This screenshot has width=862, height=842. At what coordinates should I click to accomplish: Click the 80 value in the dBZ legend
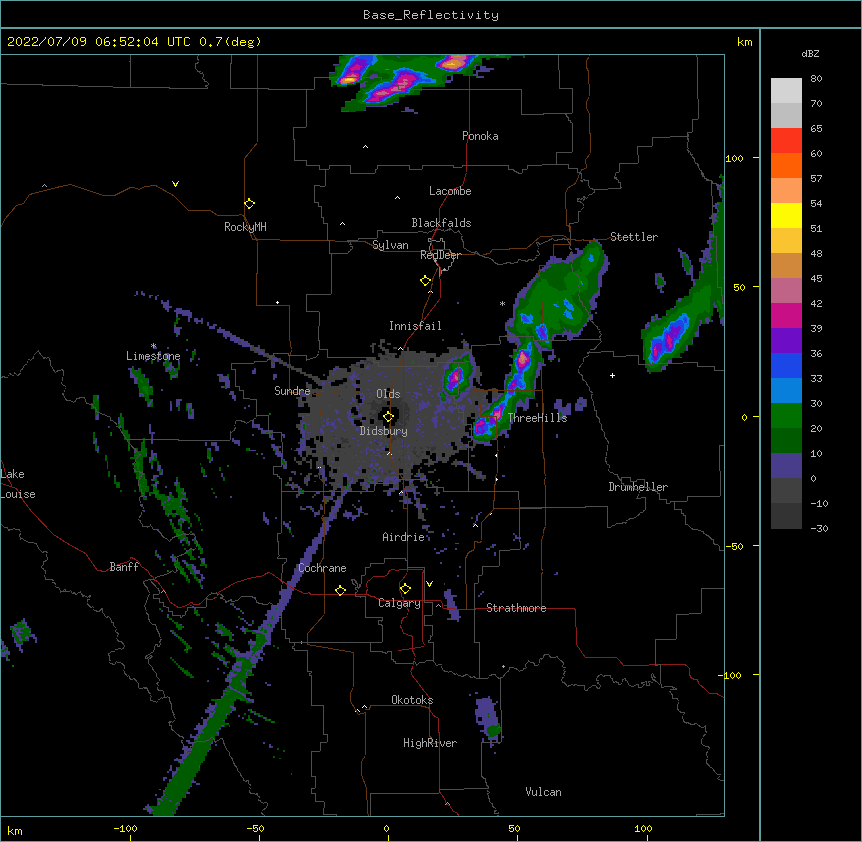tap(816, 79)
